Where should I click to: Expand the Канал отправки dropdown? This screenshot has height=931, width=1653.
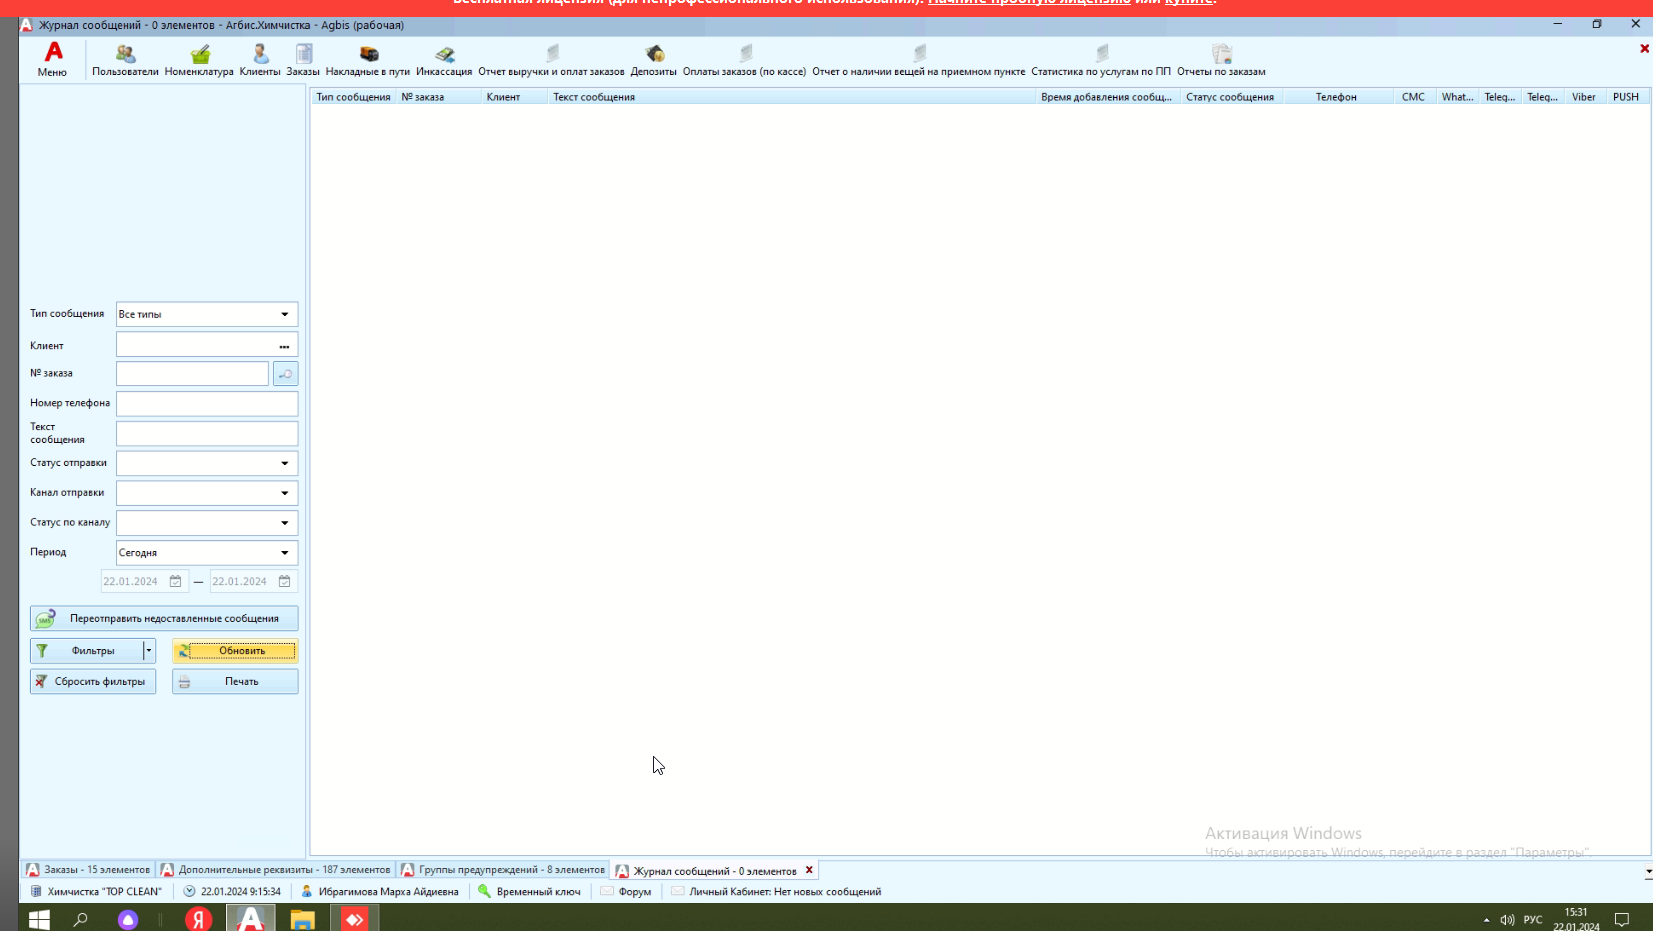tap(285, 493)
